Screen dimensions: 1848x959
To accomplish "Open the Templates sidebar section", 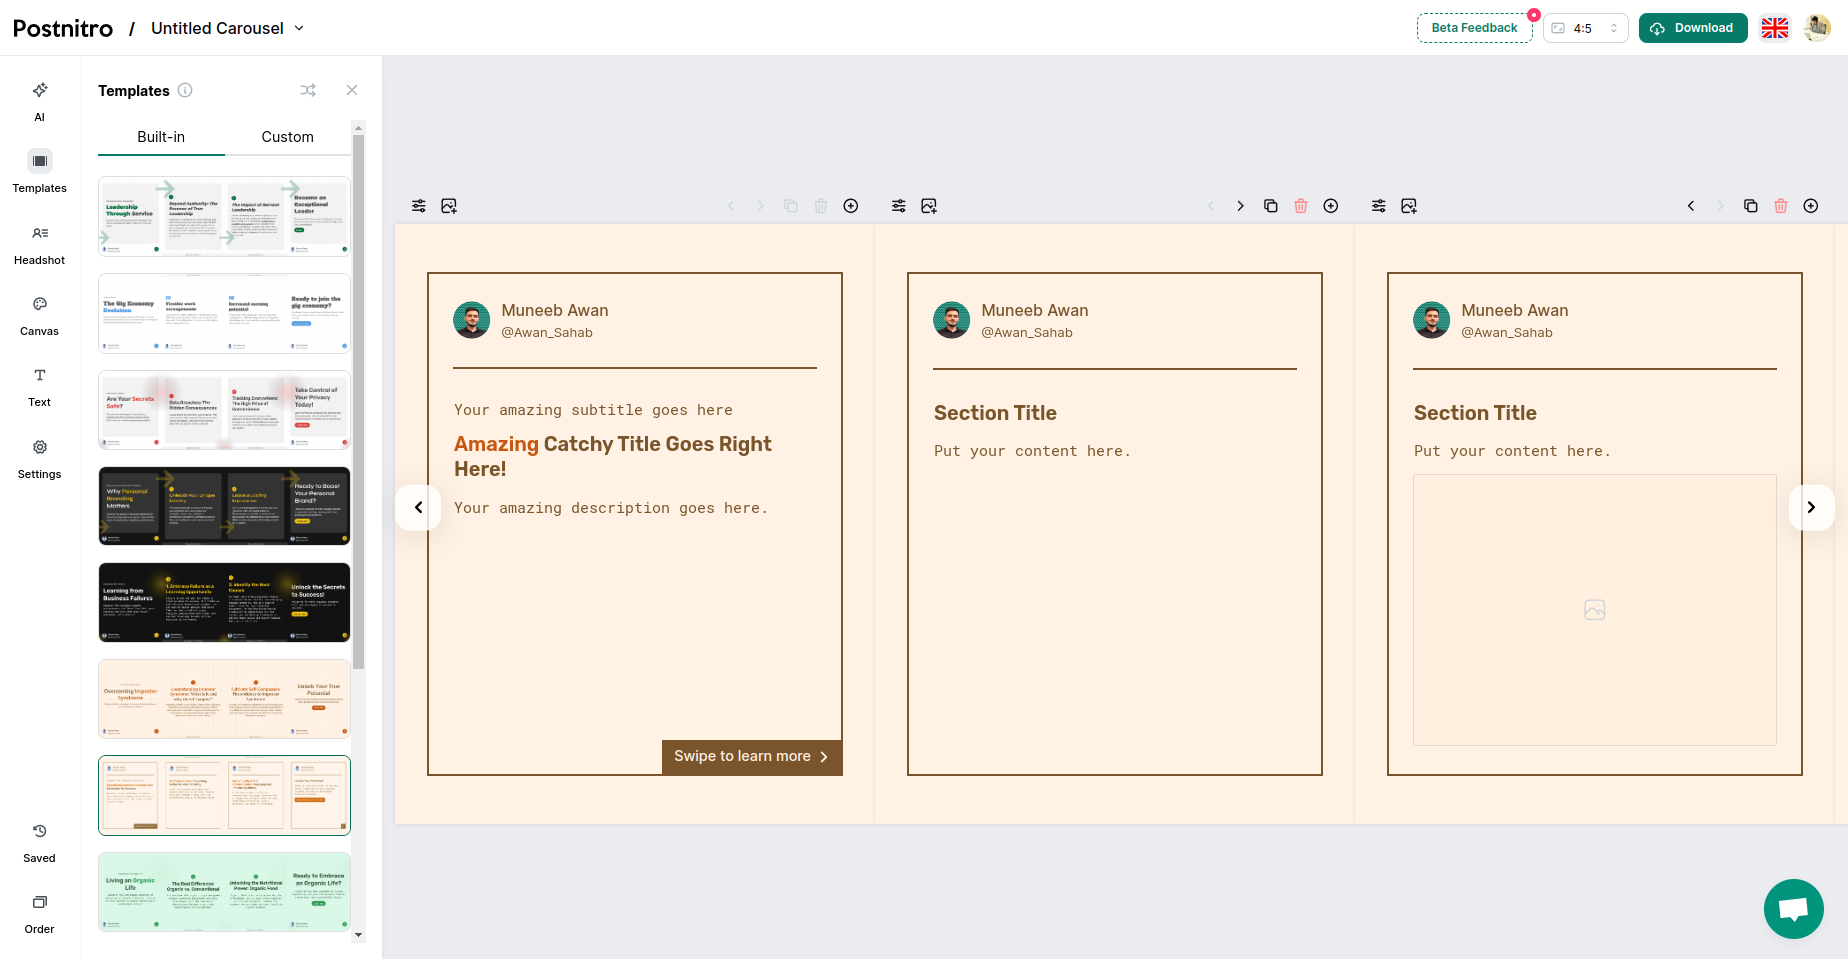I will [40, 172].
